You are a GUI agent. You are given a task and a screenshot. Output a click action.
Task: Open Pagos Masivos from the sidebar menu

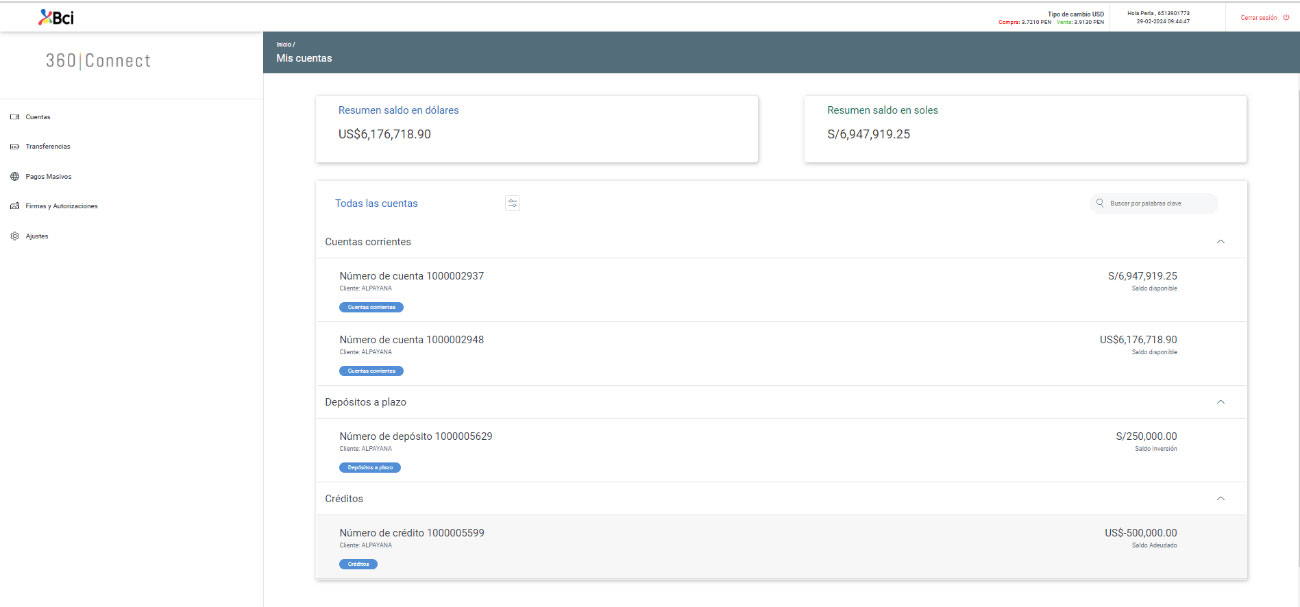coord(48,177)
